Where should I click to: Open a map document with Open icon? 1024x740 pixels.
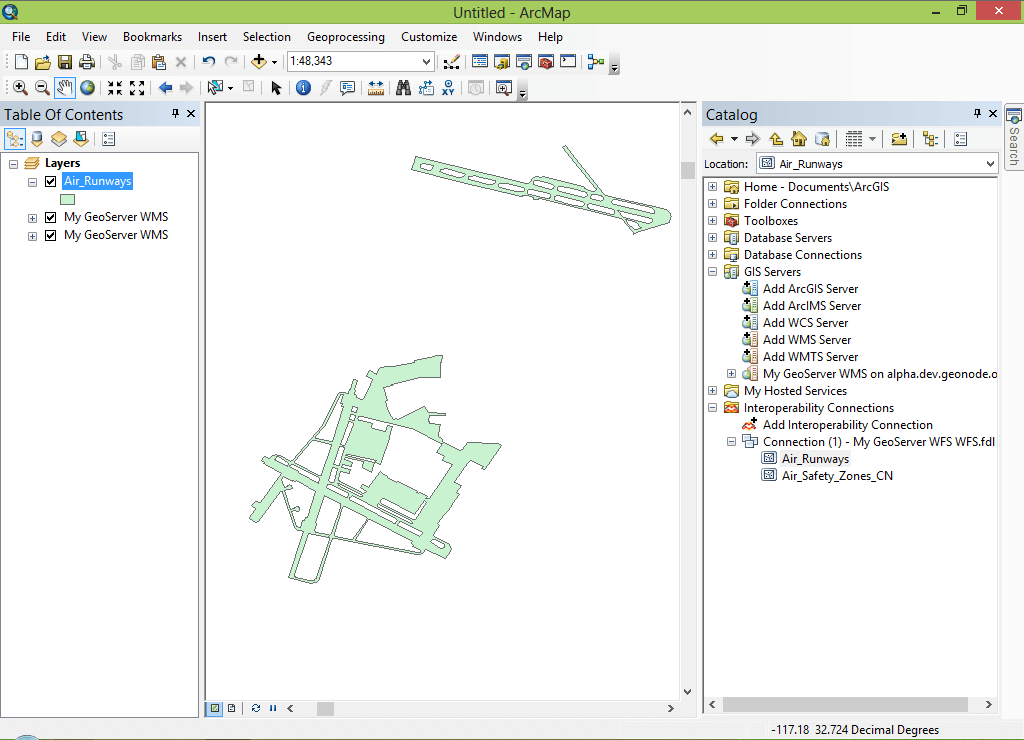[42, 62]
